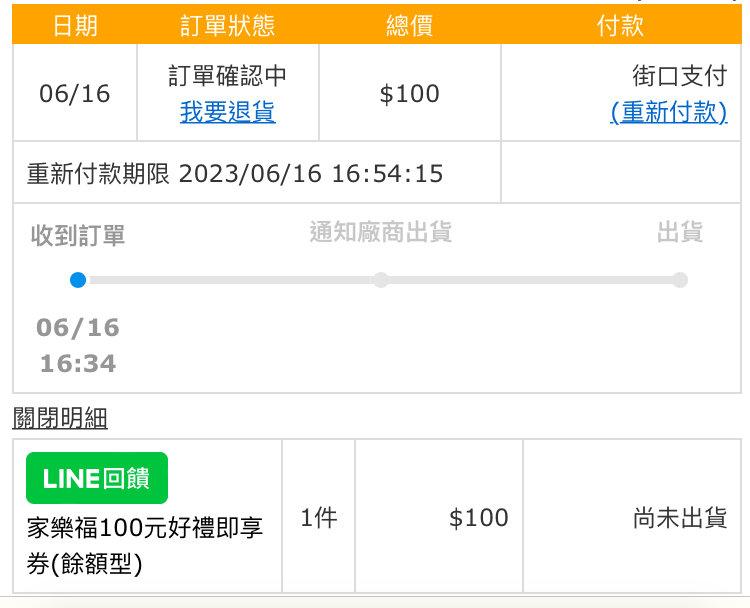Click the 訂單確認中 status text
Viewport: 750px width, 608px height.
click(x=227, y=76)
